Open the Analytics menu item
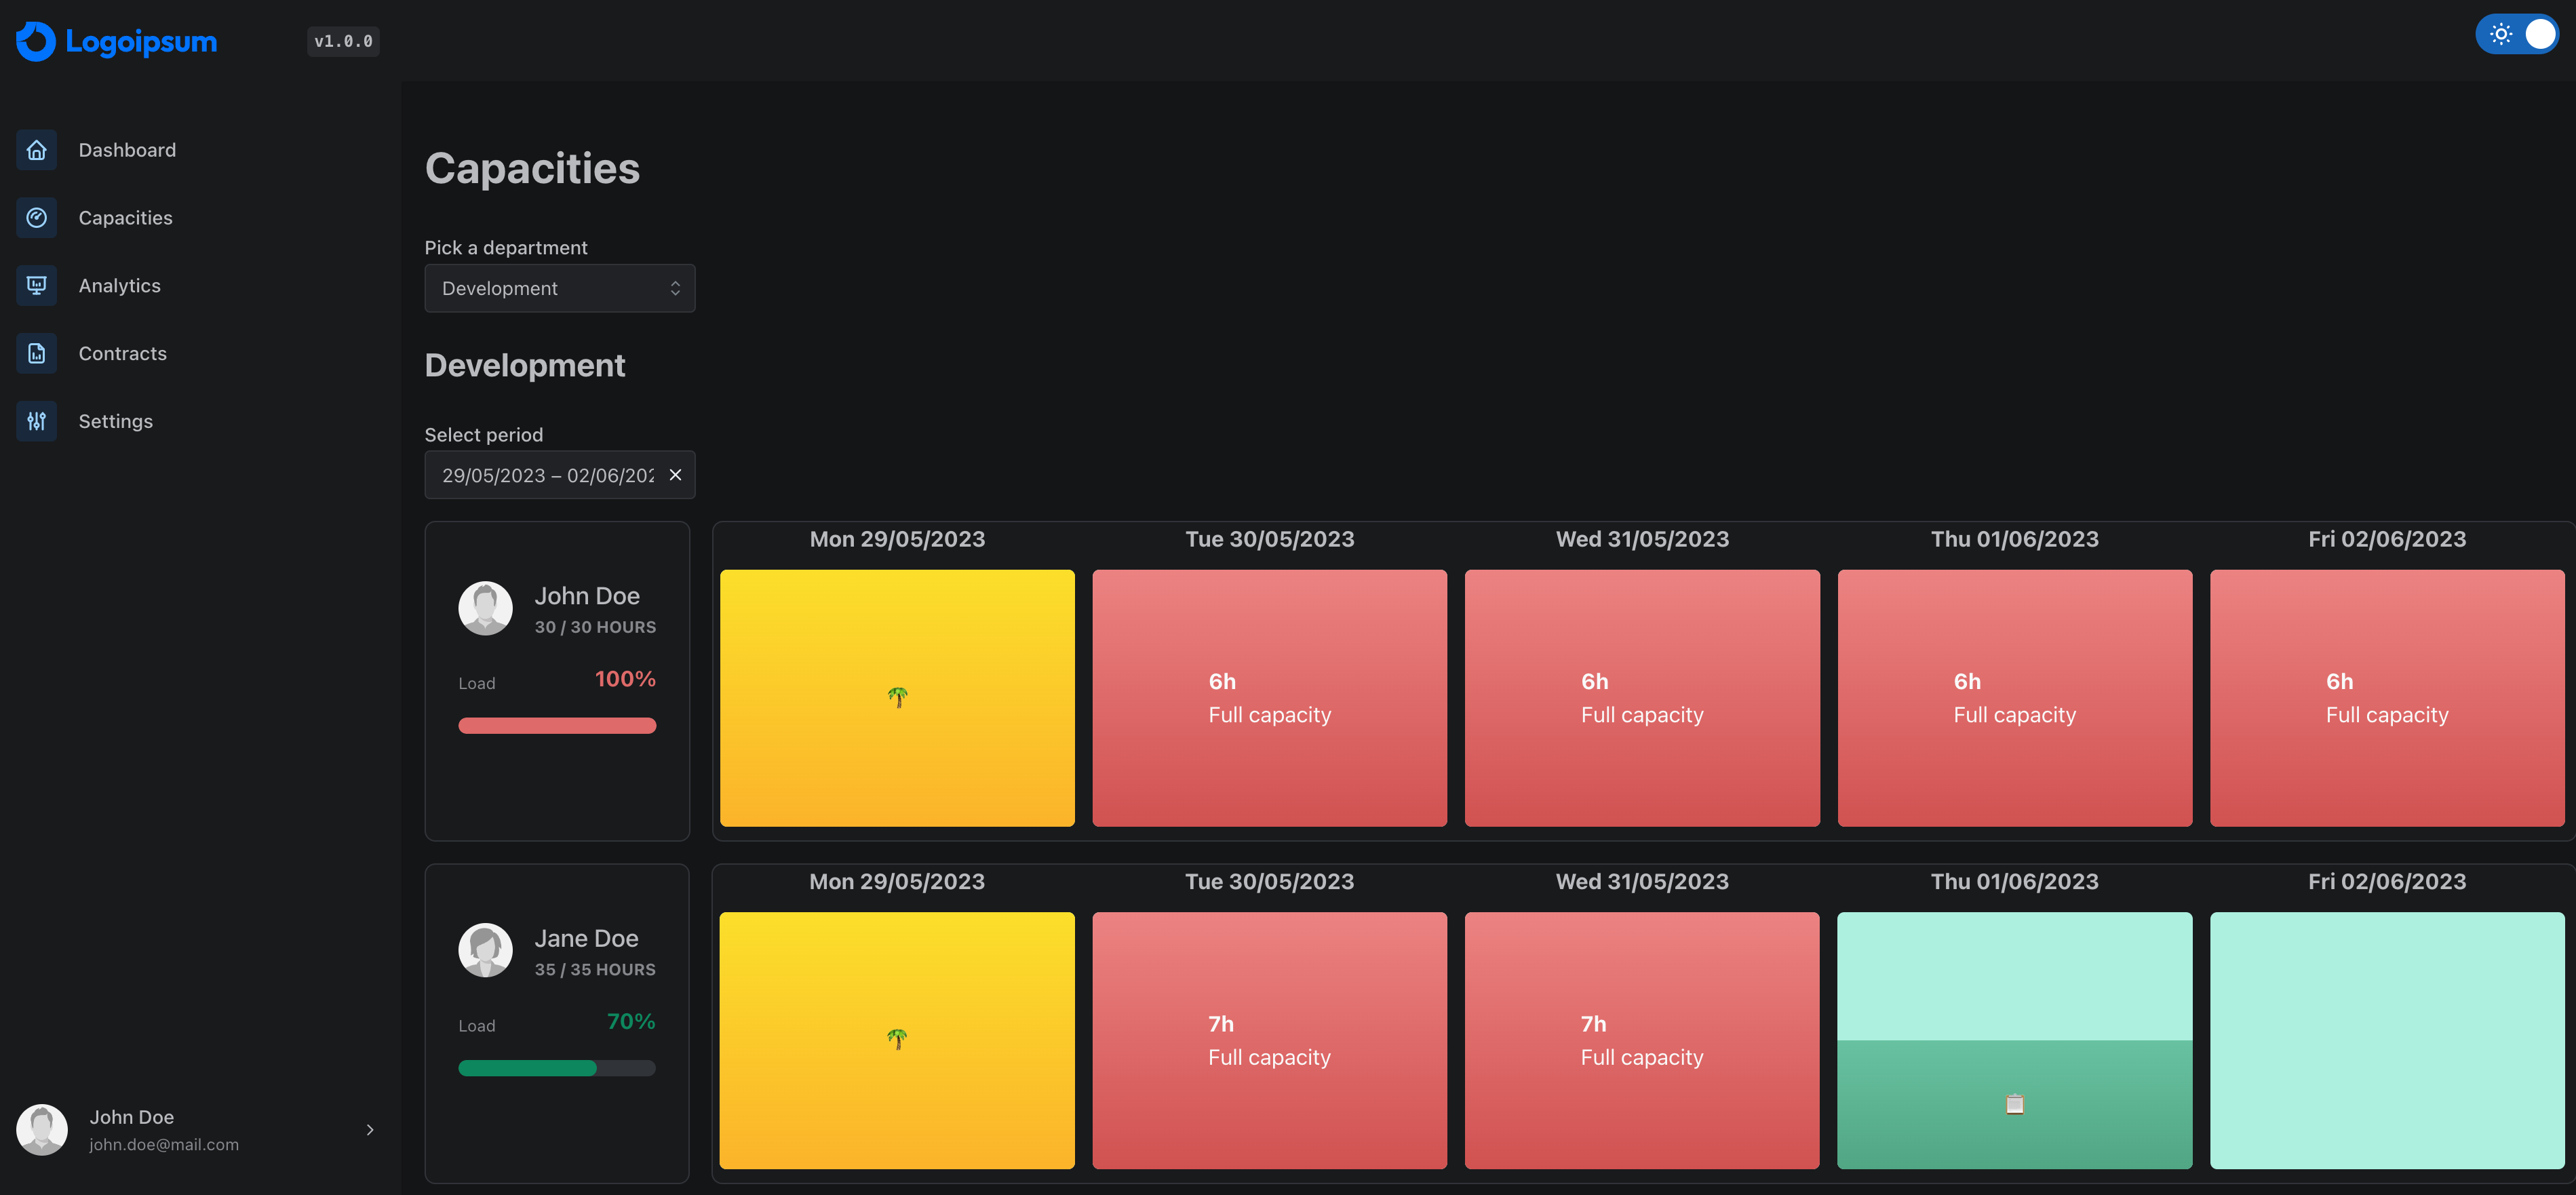Screen dimensions: 2576x1195 119,286
